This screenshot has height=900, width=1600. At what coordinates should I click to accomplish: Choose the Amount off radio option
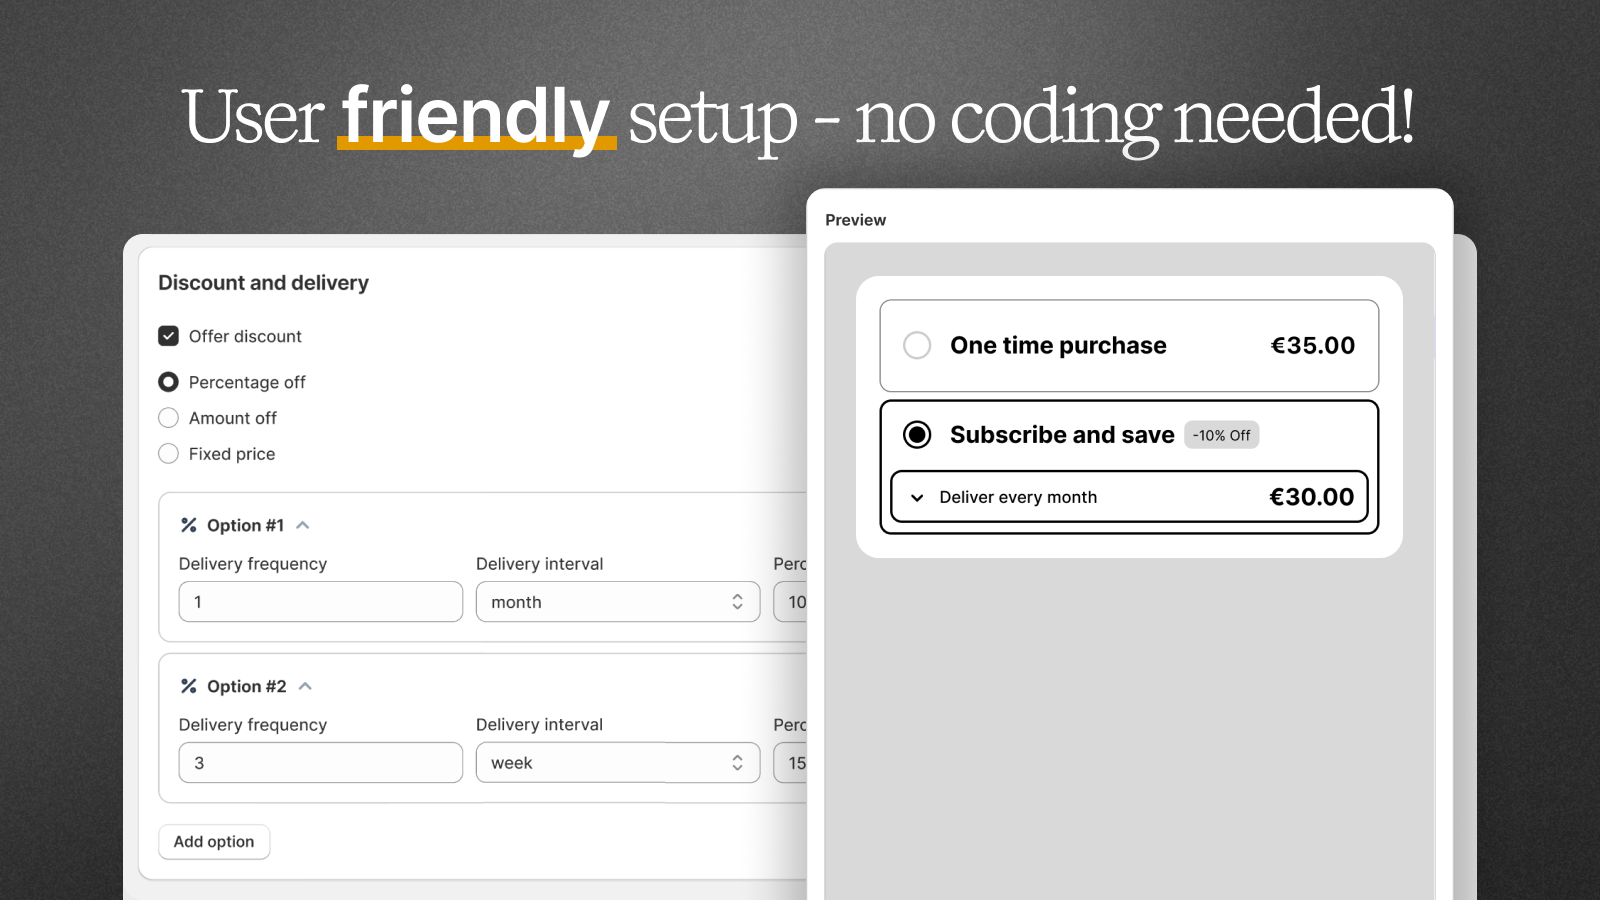pyautogui.click(x=168, y=418)
